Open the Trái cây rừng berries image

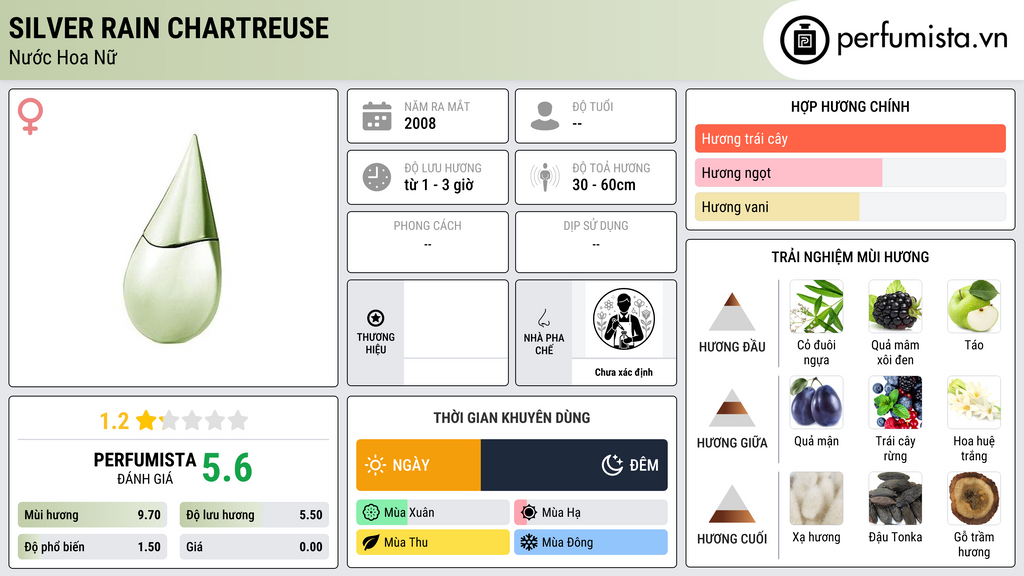(x=895, y=402)
